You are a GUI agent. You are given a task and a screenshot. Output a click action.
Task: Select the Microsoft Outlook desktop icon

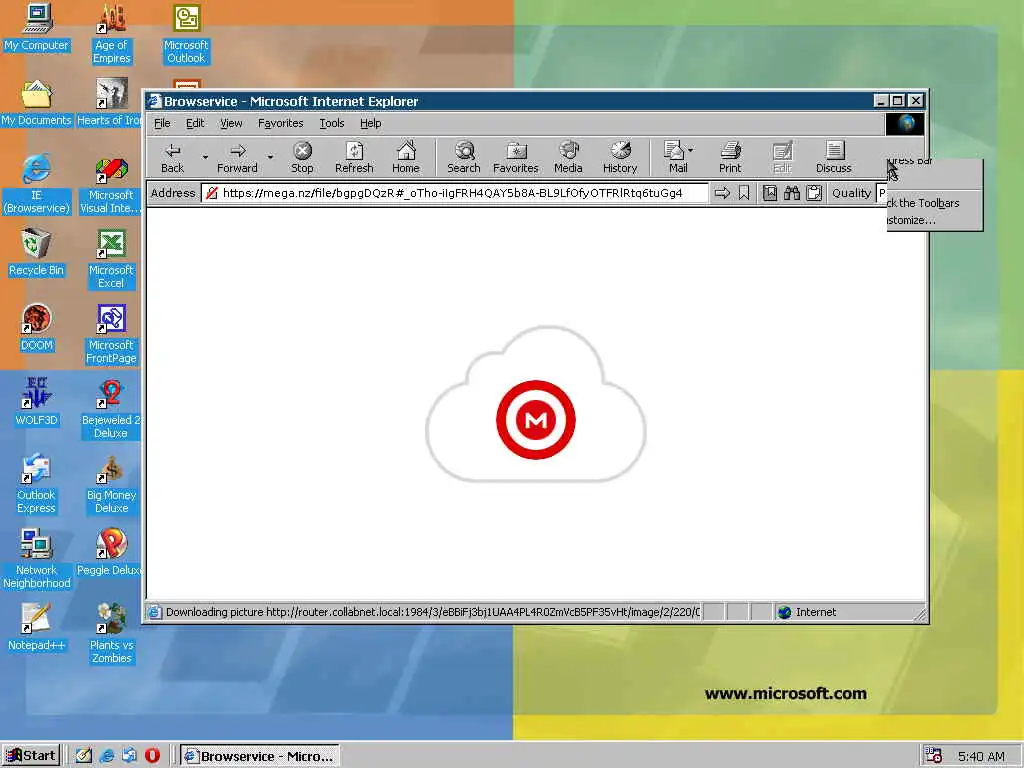(186, 34)
